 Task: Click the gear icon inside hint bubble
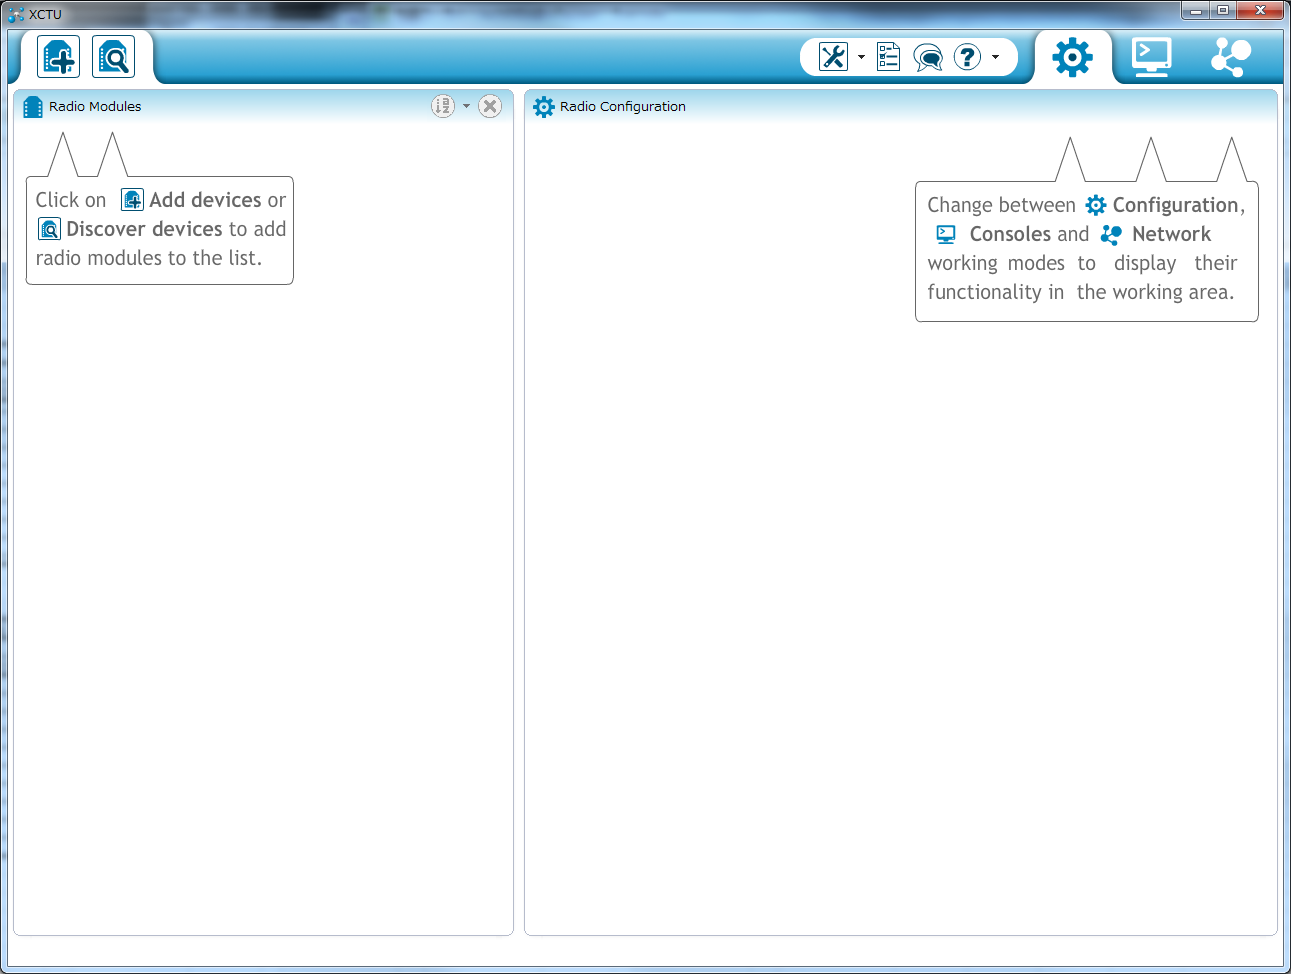pyautogui.click(x=1096, y=205)
